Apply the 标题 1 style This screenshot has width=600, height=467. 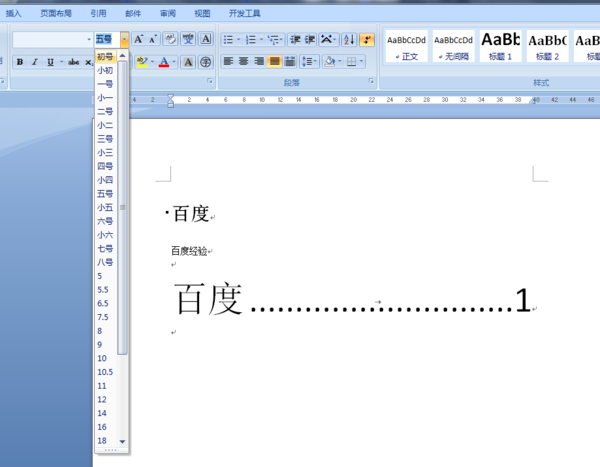[501, 47]
